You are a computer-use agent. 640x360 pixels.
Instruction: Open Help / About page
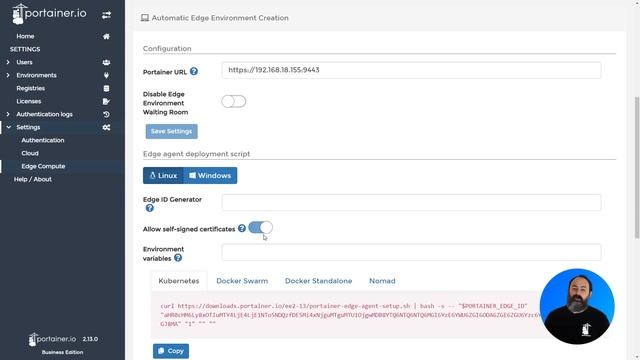(x=33, y=179)
